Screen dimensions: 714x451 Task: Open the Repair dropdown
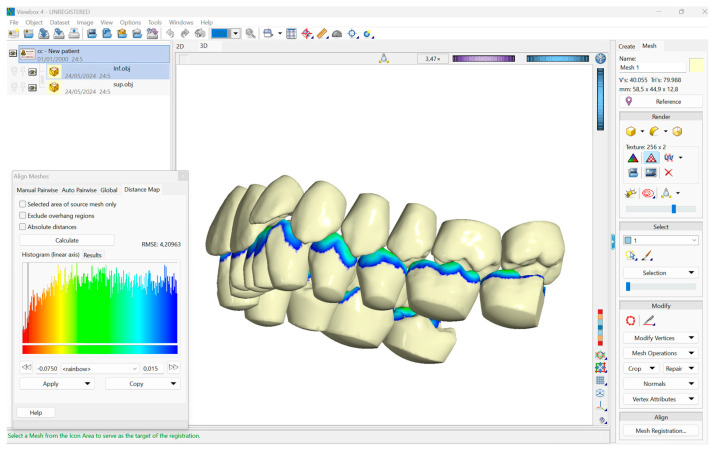pyautogui.click(x=679, y=369)
